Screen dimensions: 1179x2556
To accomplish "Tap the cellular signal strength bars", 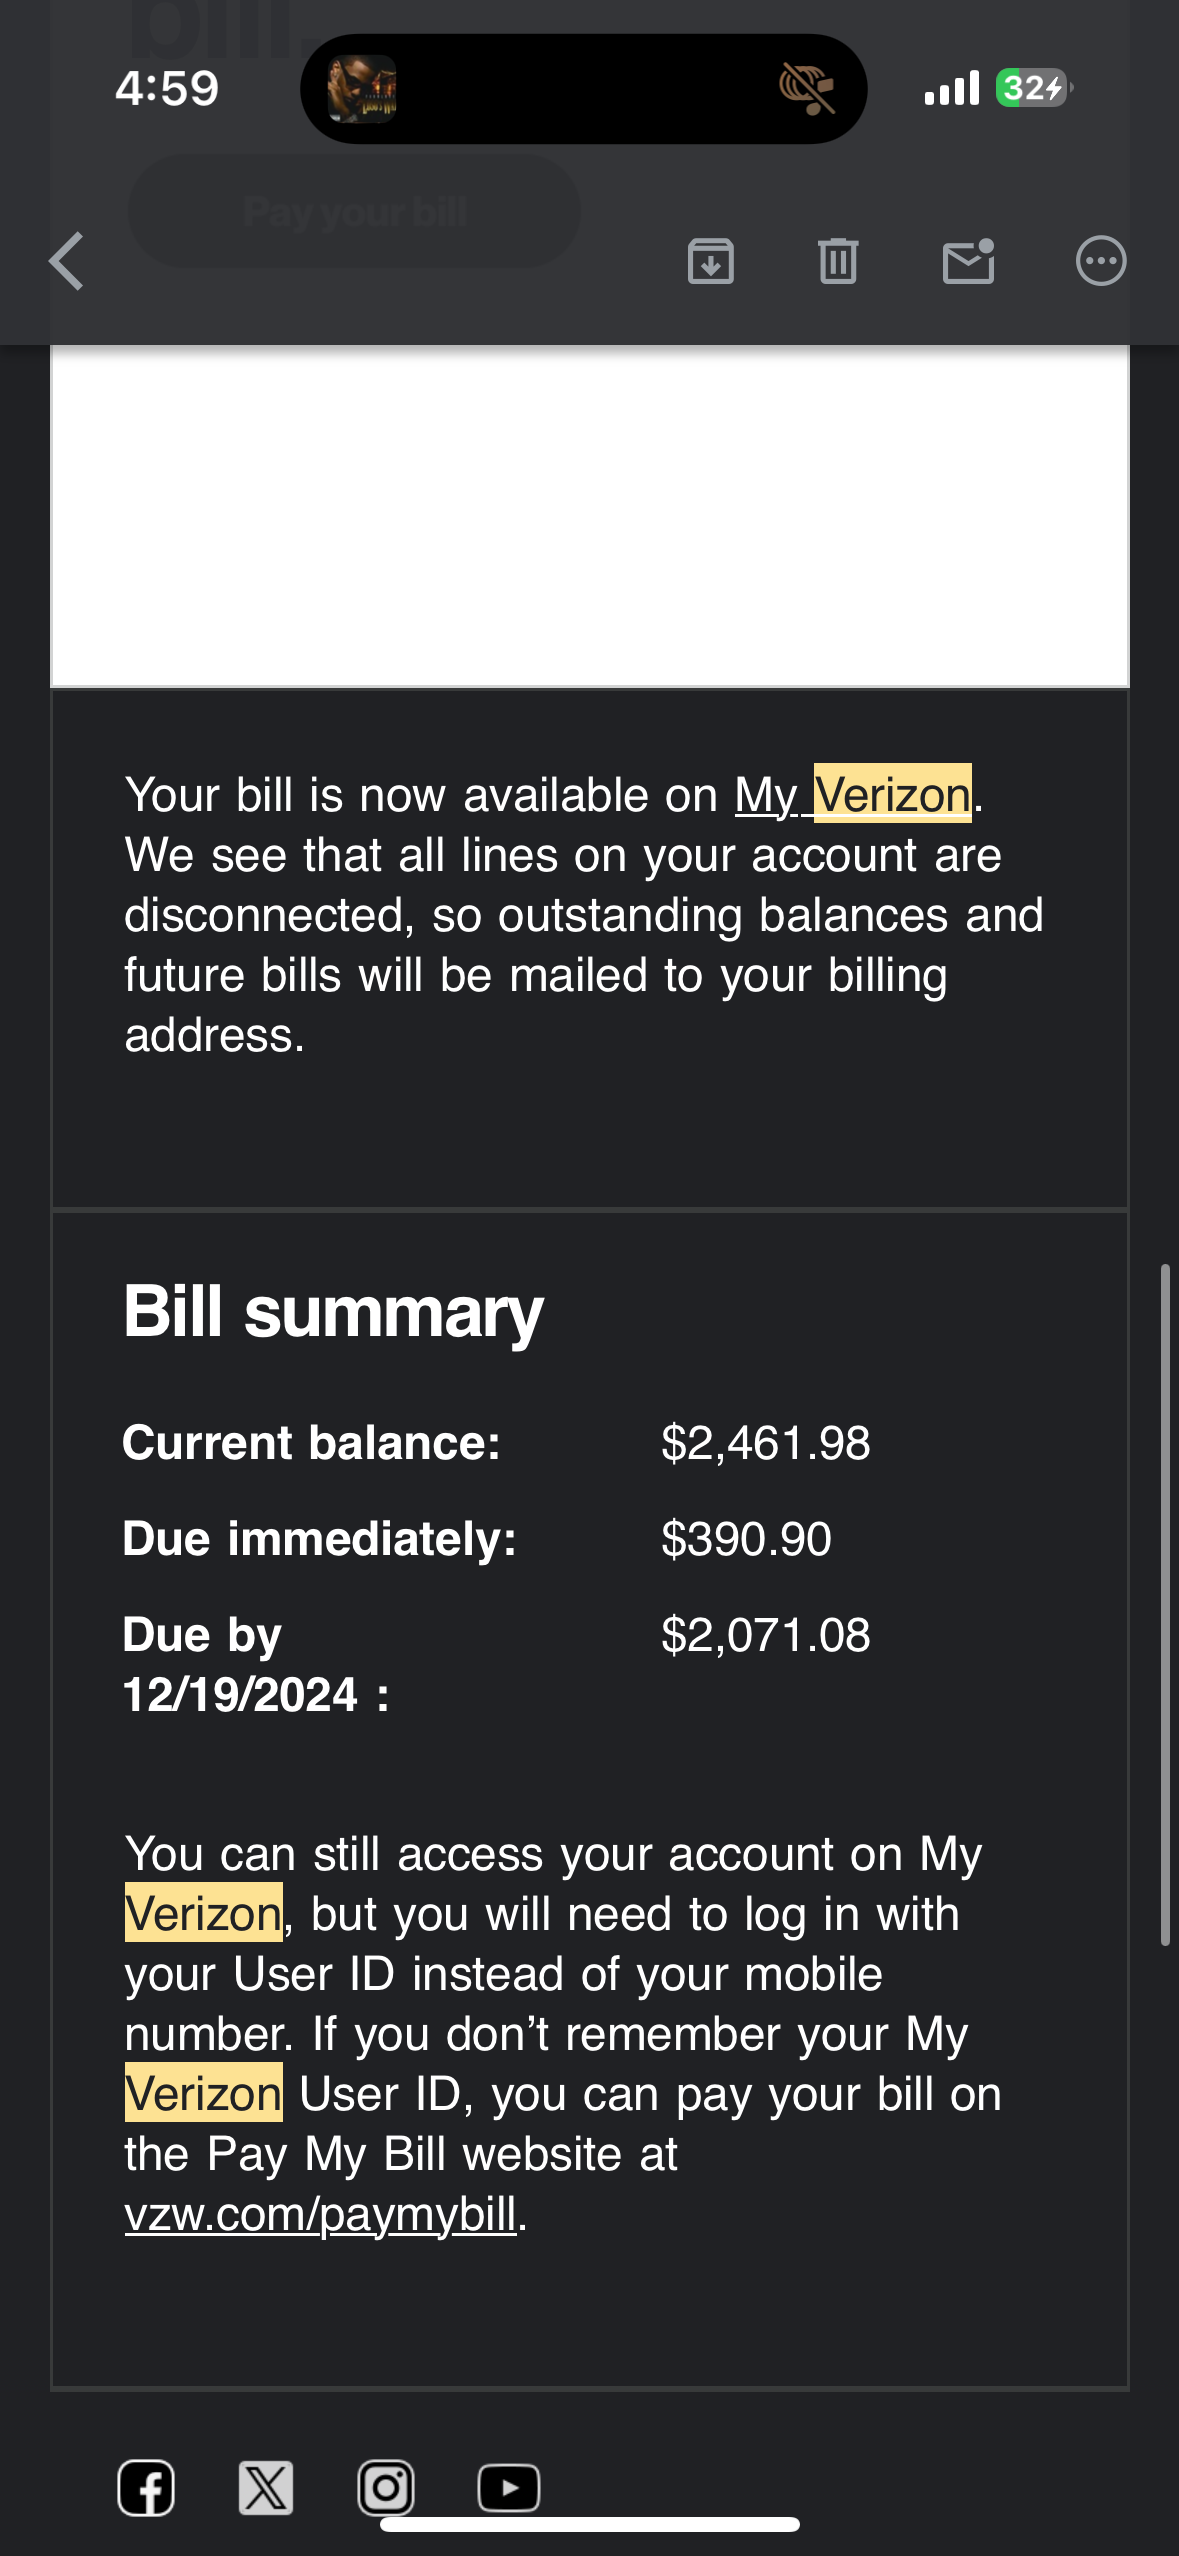I will pyautogui.click(x=952, y=88).
